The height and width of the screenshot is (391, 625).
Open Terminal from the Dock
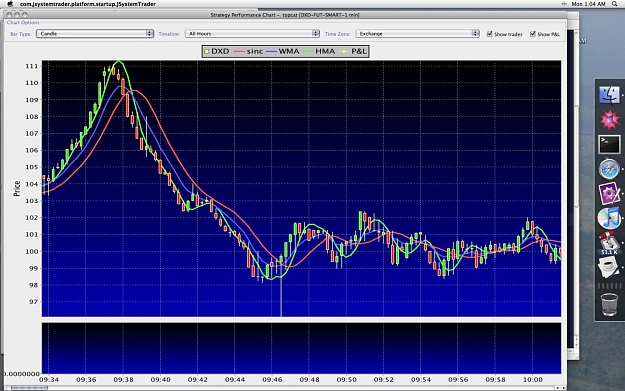coord(609,144)
